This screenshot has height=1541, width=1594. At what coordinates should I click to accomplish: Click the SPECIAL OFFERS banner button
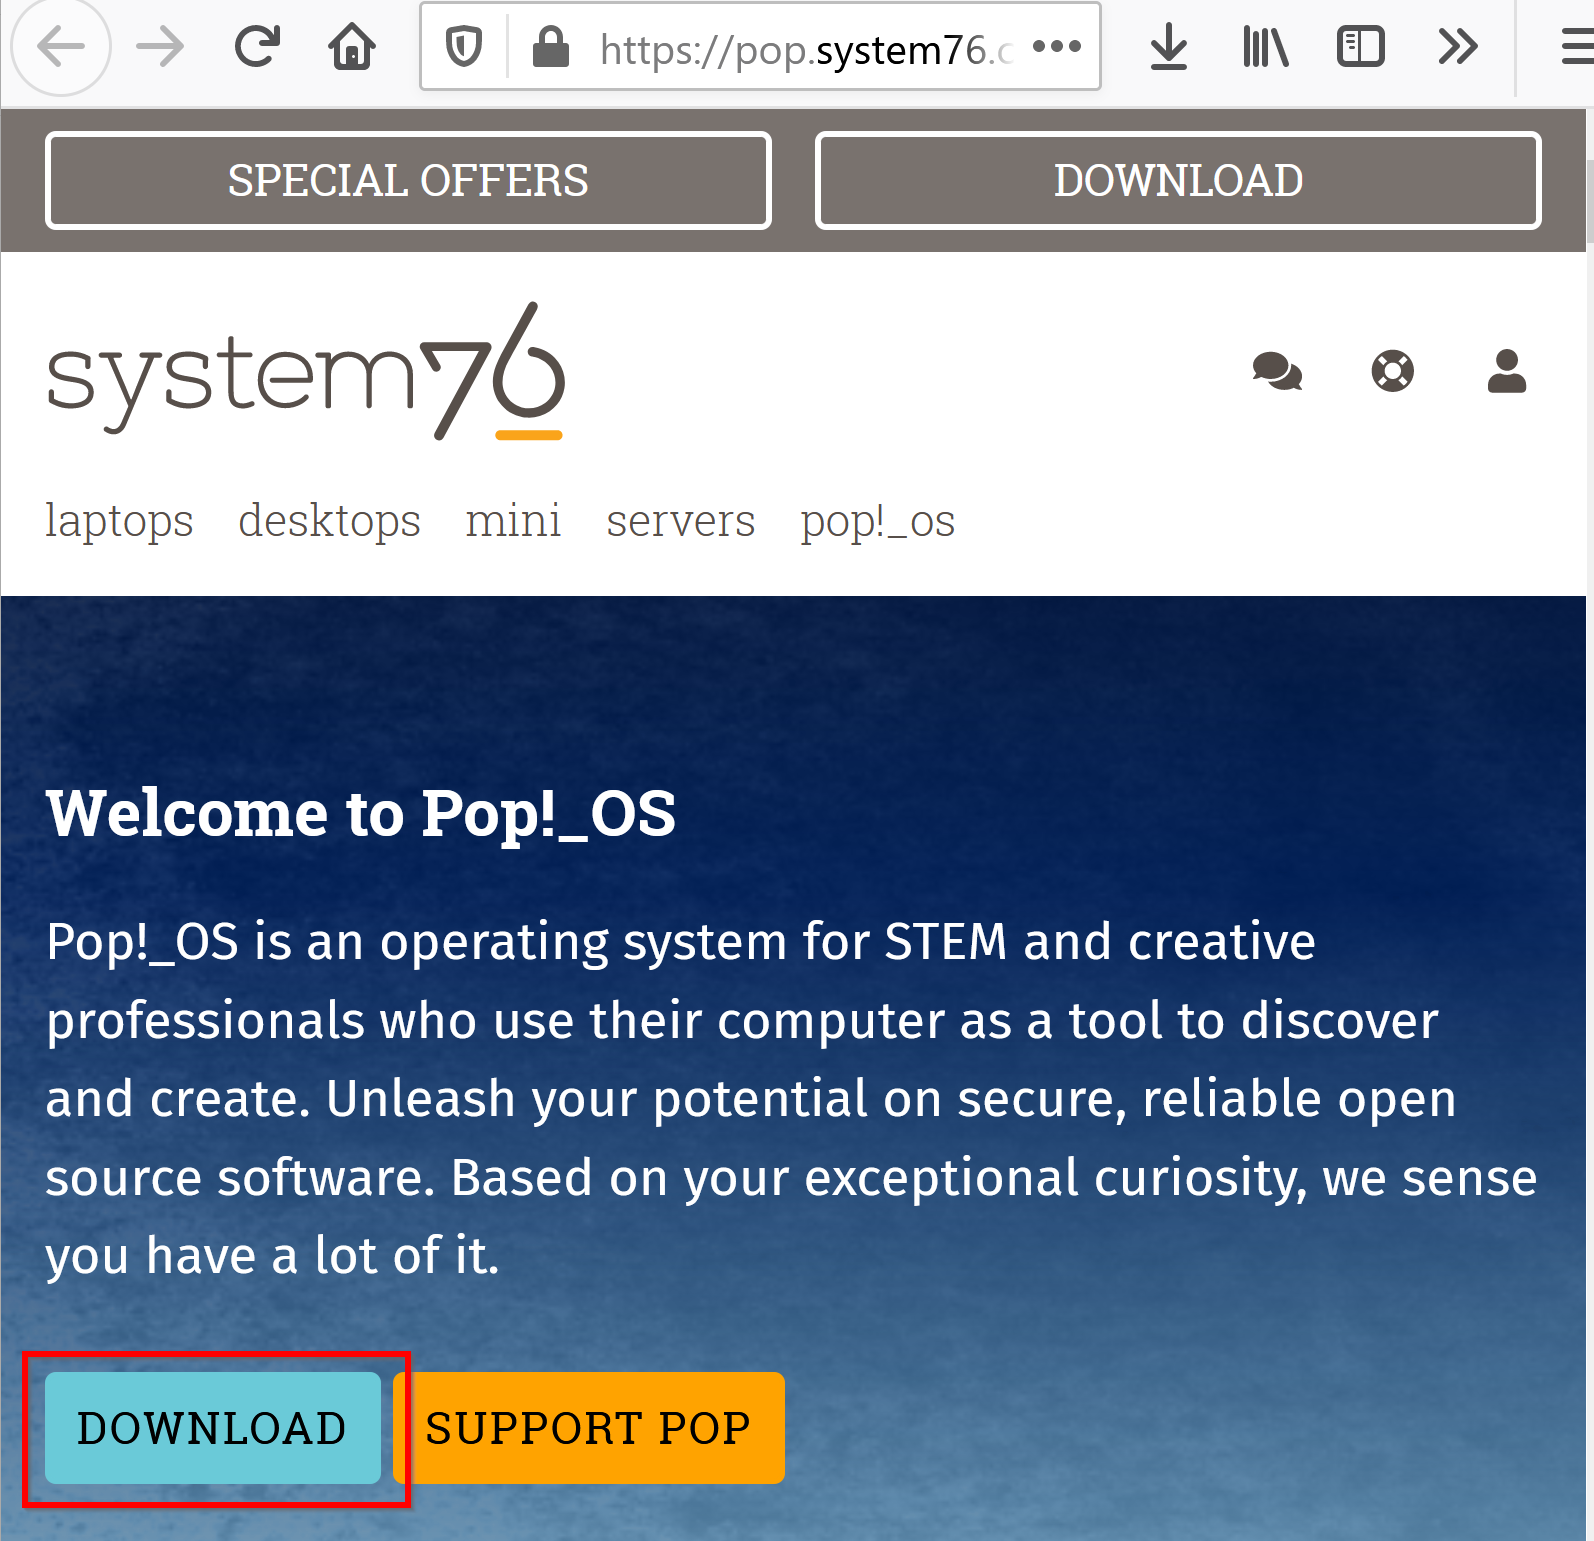pyautogui.click(x=408, y=181)
